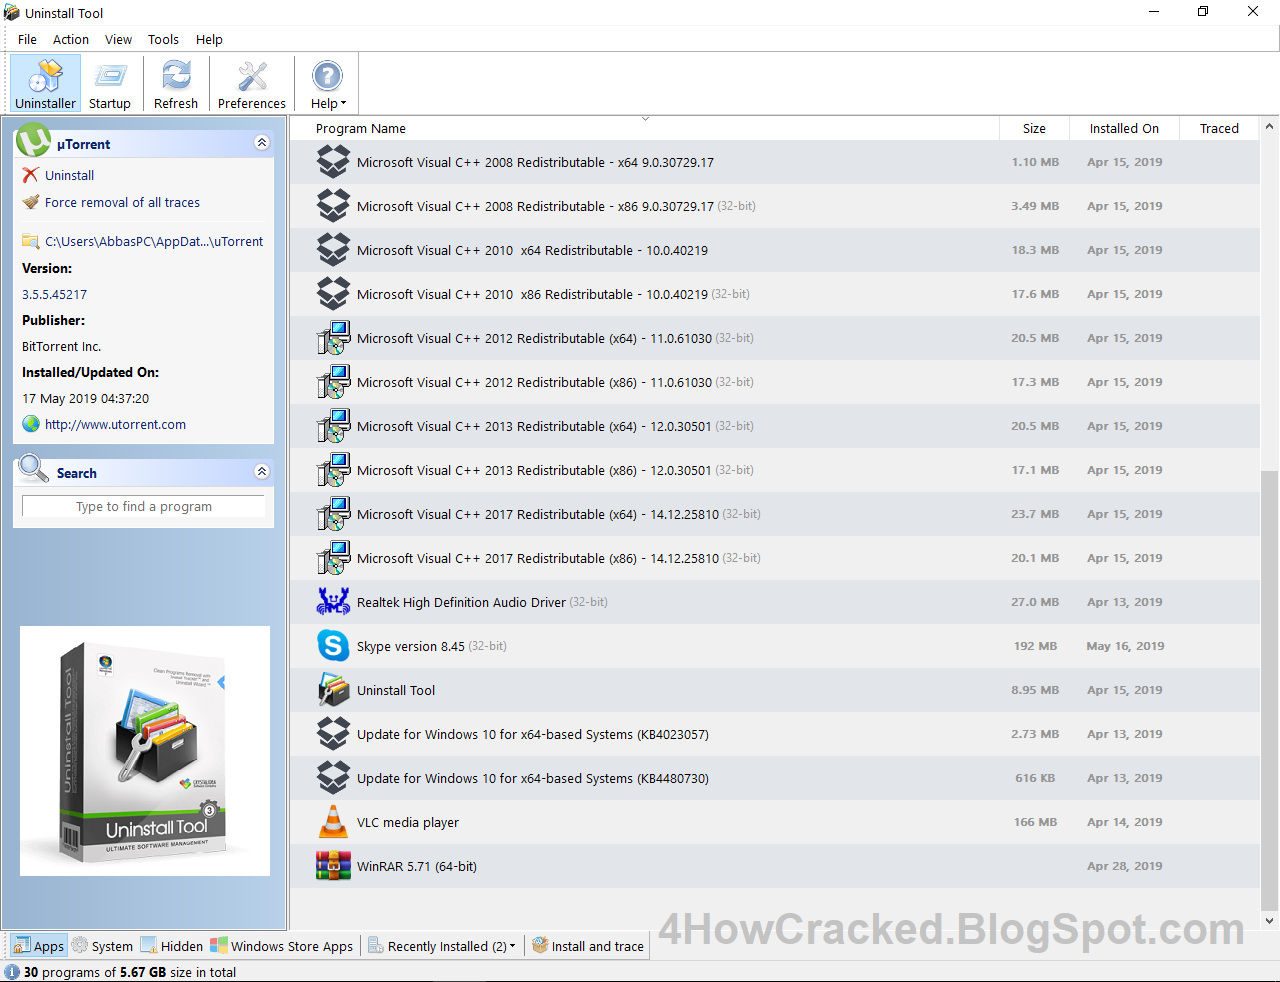Sort by Size column header
Viewport: 1280px width, 982px height.
1034,128
